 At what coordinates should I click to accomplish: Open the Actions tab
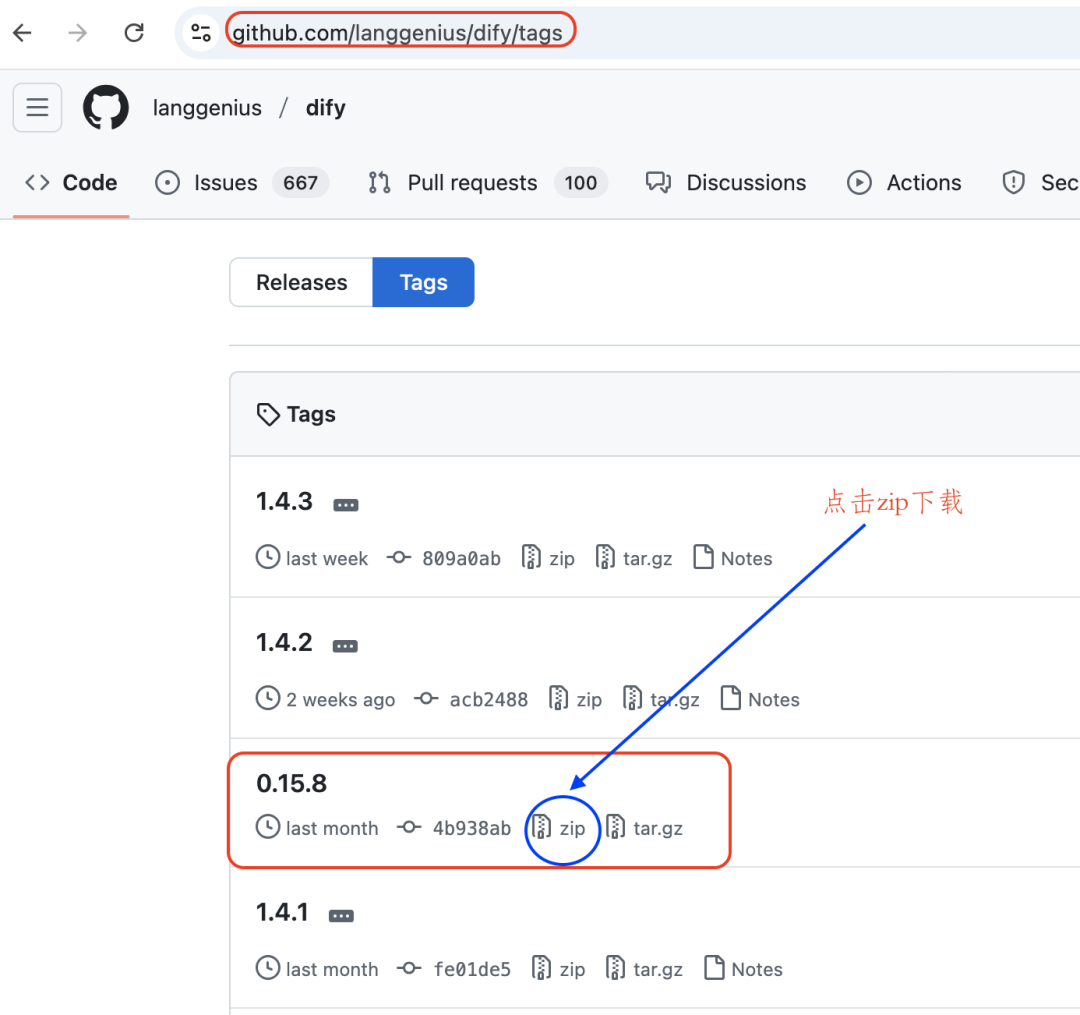click(x=904, y=182)
